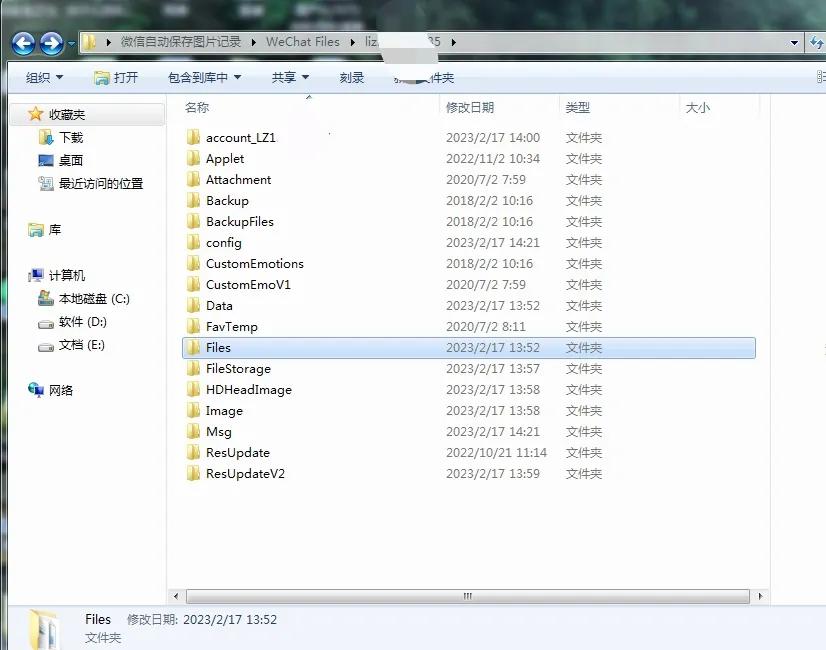Image resolution: width=826 pixels, height=650 pixels.
Task: Select Data folder icon
Action: pos(193,306)
